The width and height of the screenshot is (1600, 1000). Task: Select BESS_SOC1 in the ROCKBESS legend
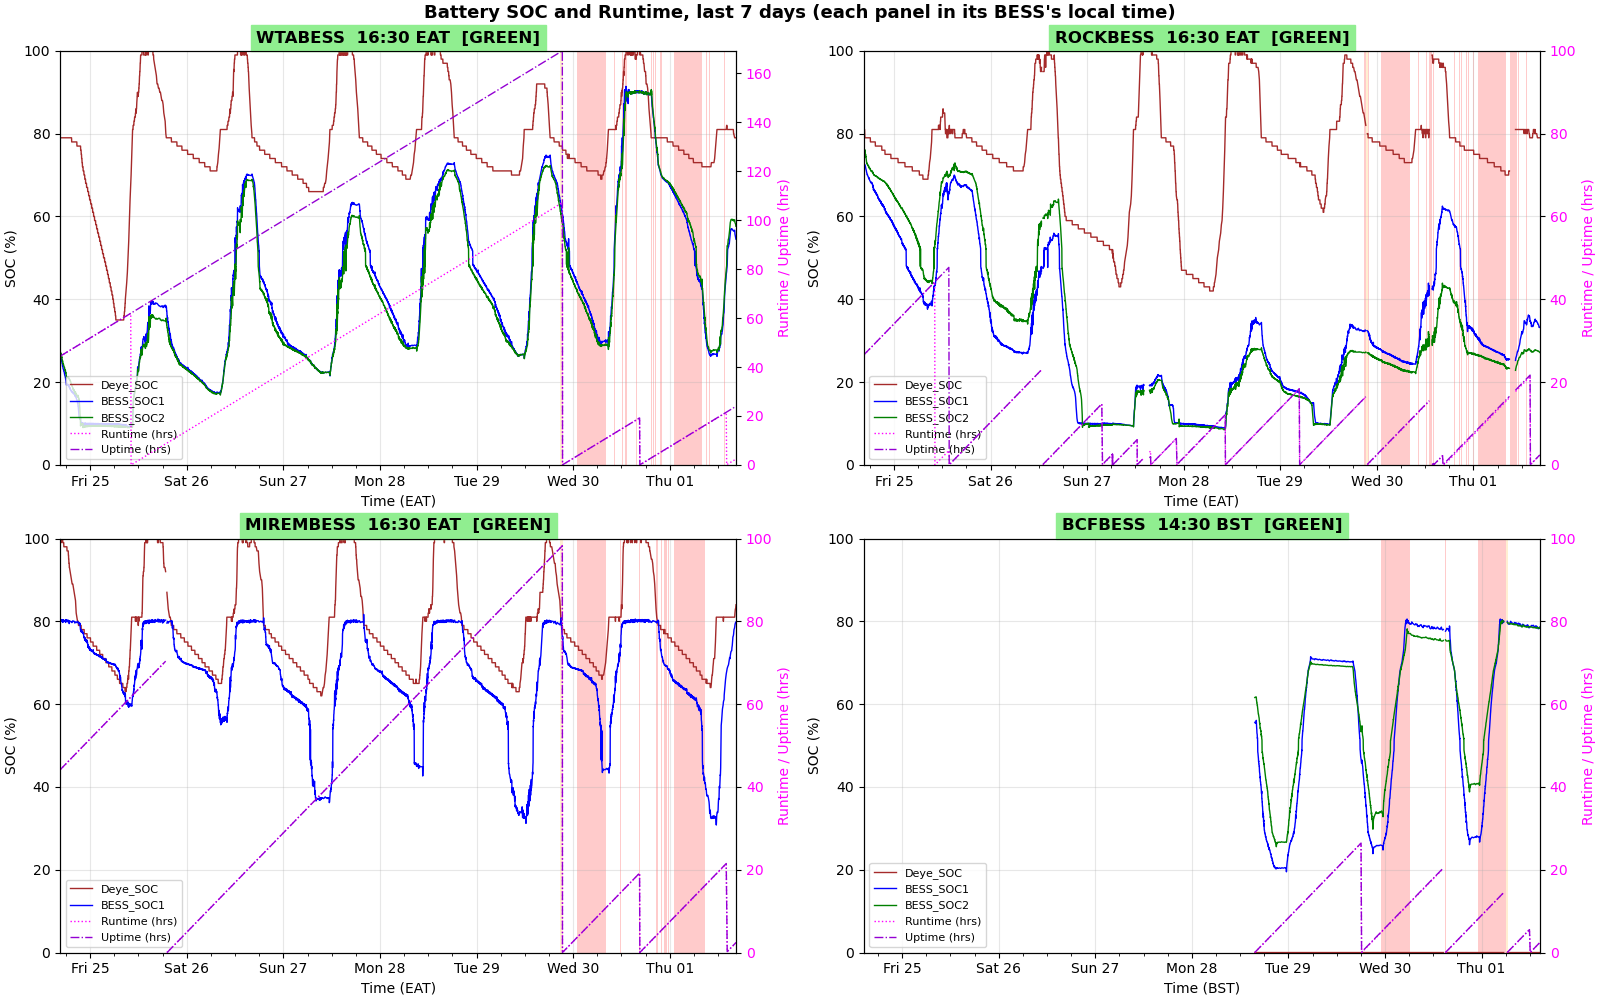pos(937,402)
